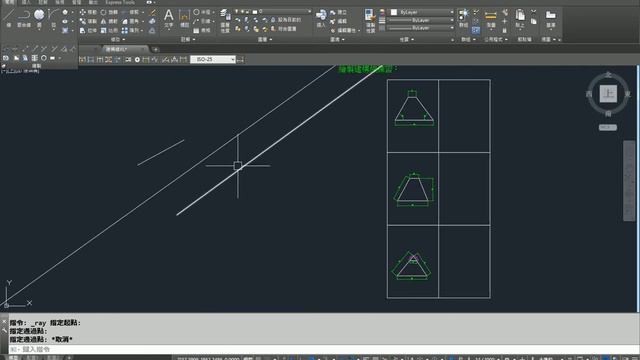Viewport: 640px width, 360px height.
Task: Open a new drawing tab with plus
Action: click(155, 49)
